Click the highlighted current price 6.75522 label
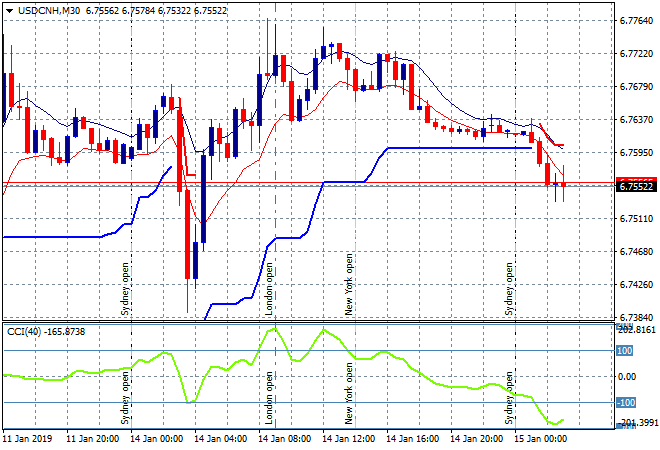 point(635,186)
